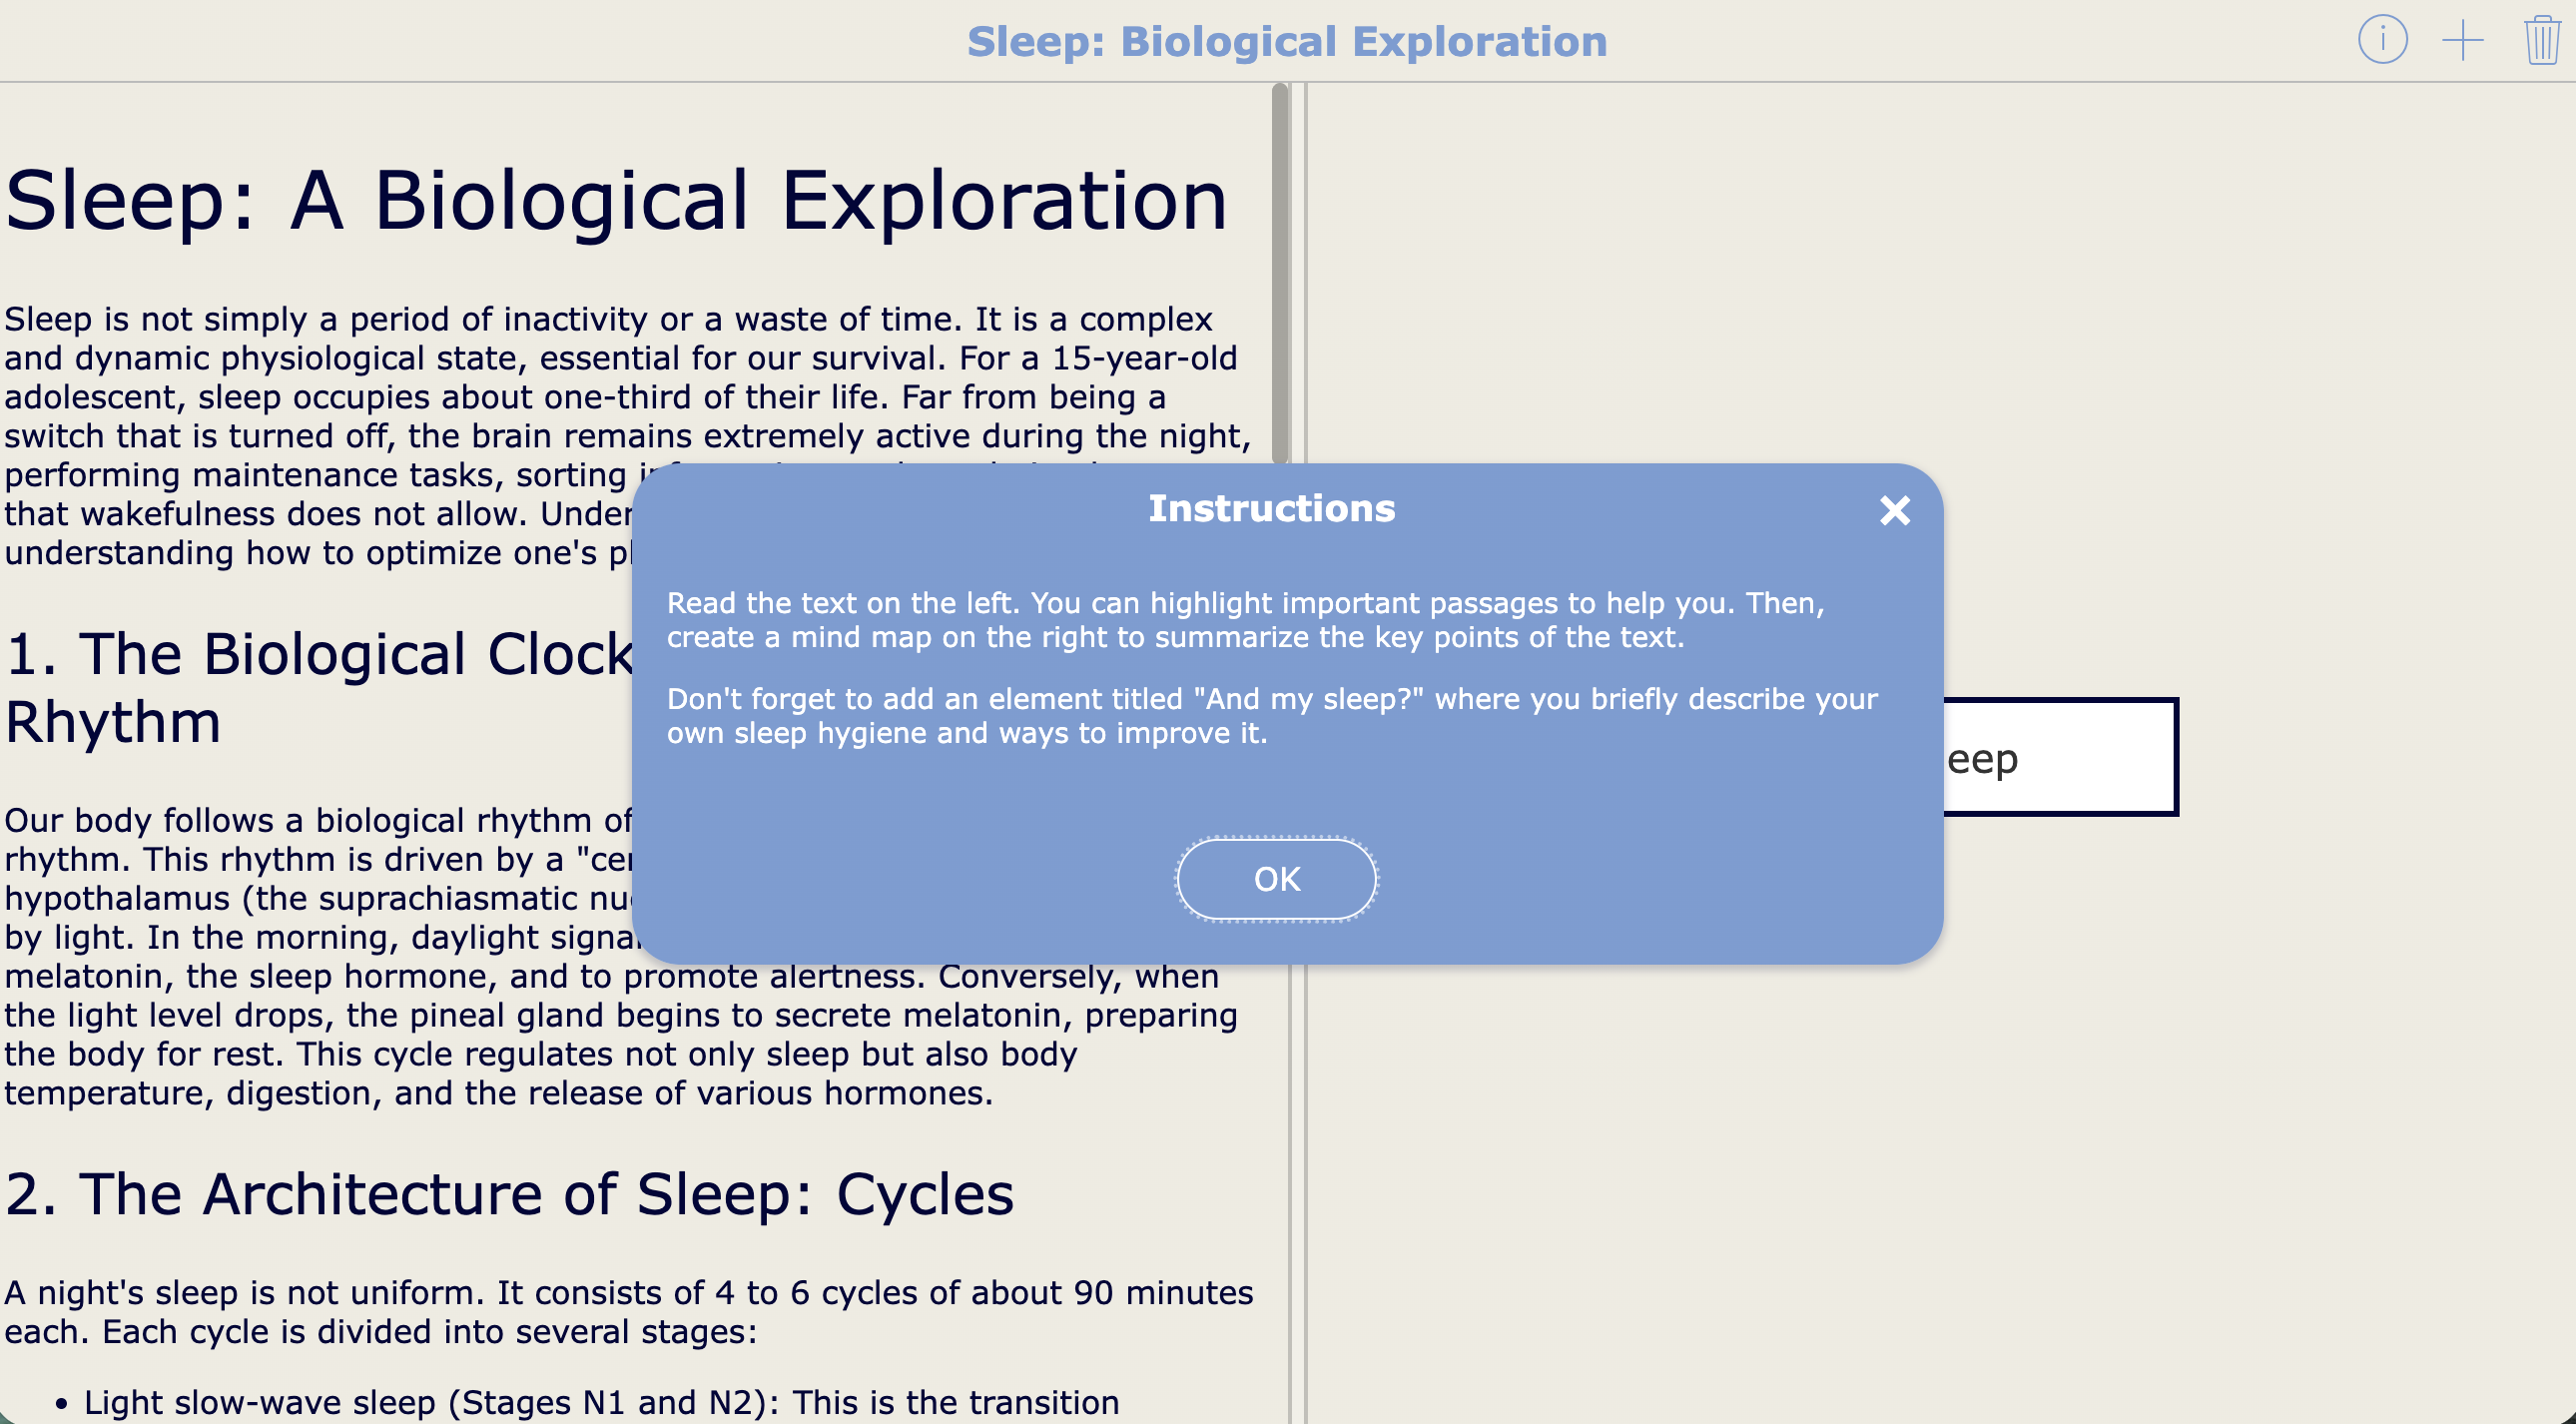Open the info icon in top bar
Image resolution: width=2576 pixels, height=1424 pixels.
point(2382,41)
